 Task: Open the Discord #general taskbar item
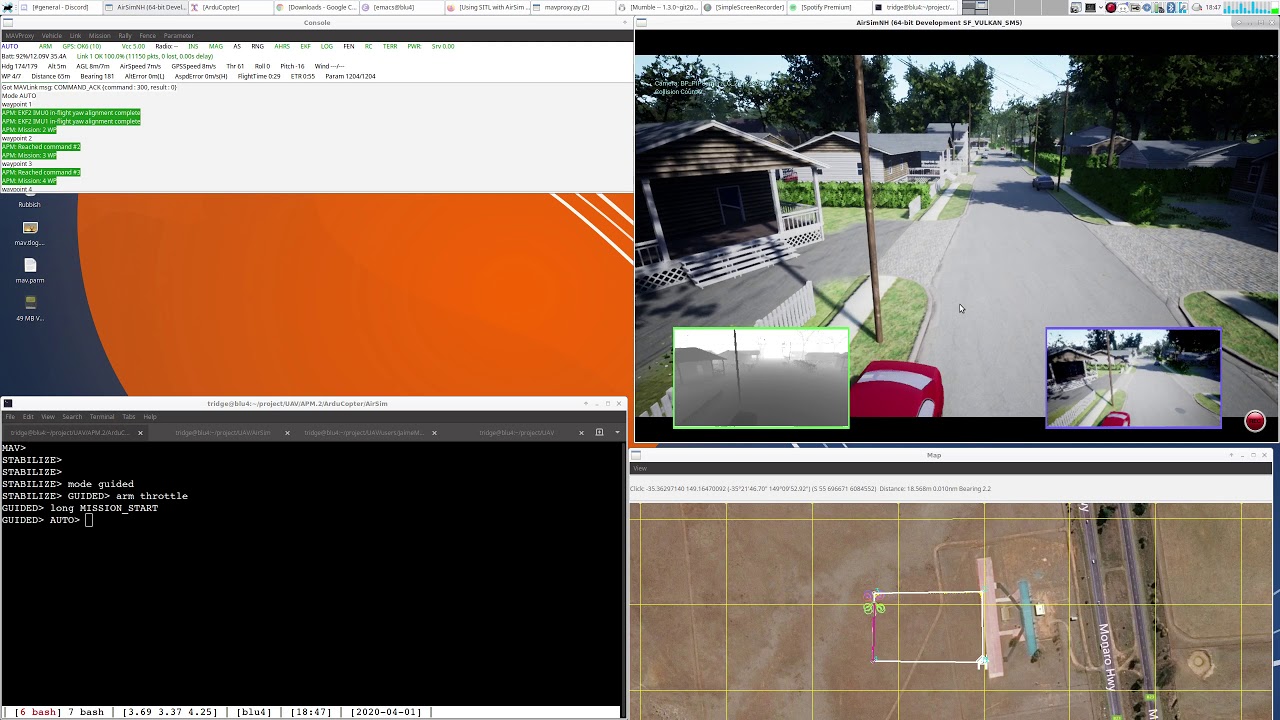point(60,7)
